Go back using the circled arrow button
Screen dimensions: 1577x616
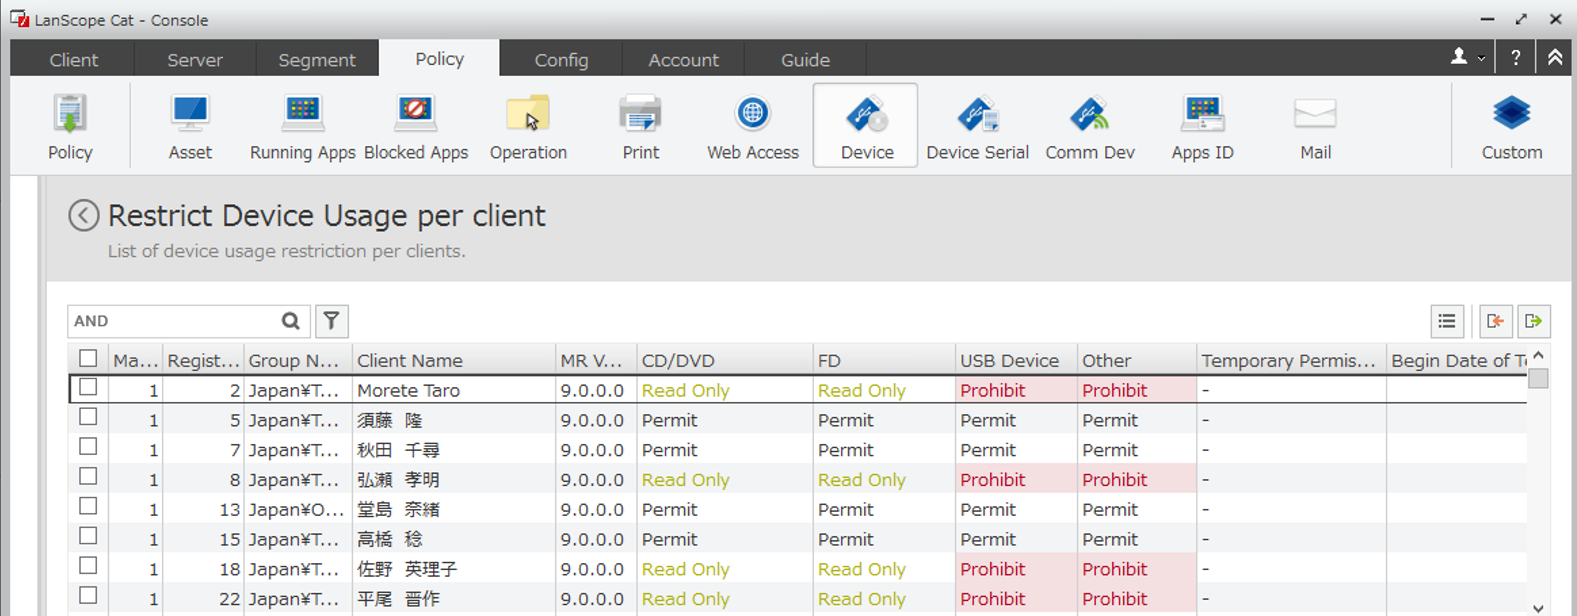click(x=84, y=216)
